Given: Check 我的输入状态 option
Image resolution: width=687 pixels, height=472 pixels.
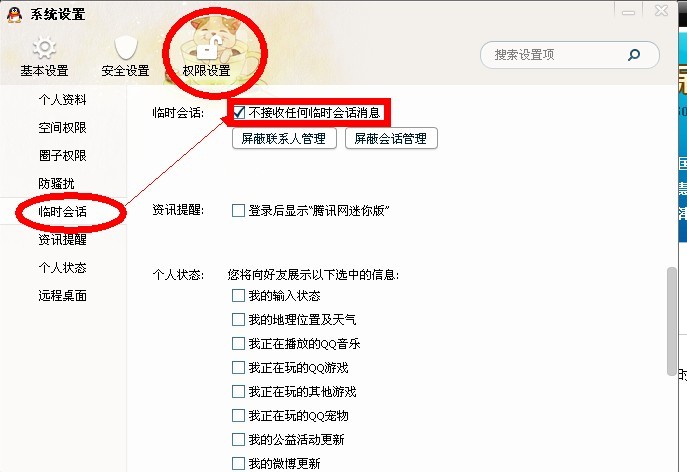Looking at the screenshot, I should 238,295.
